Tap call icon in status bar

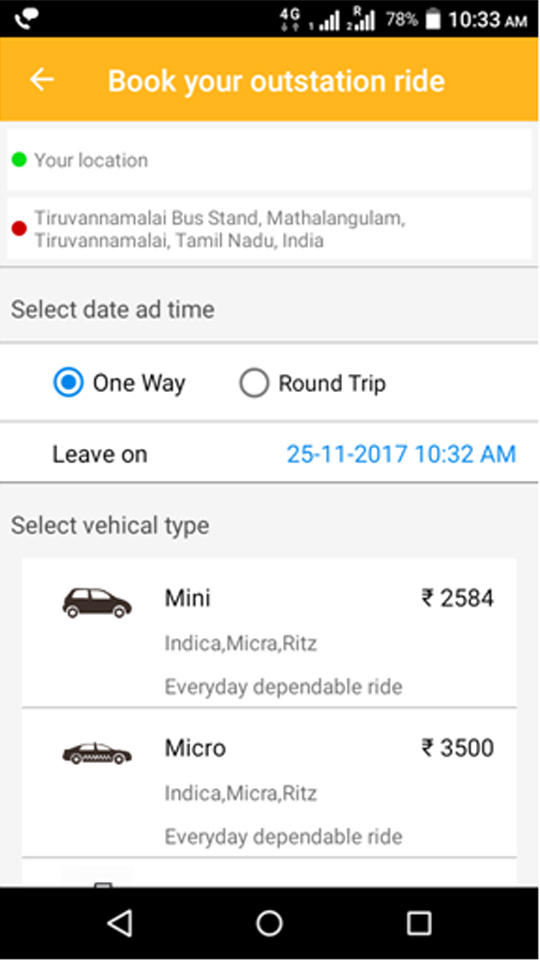[x=26, y=20]
